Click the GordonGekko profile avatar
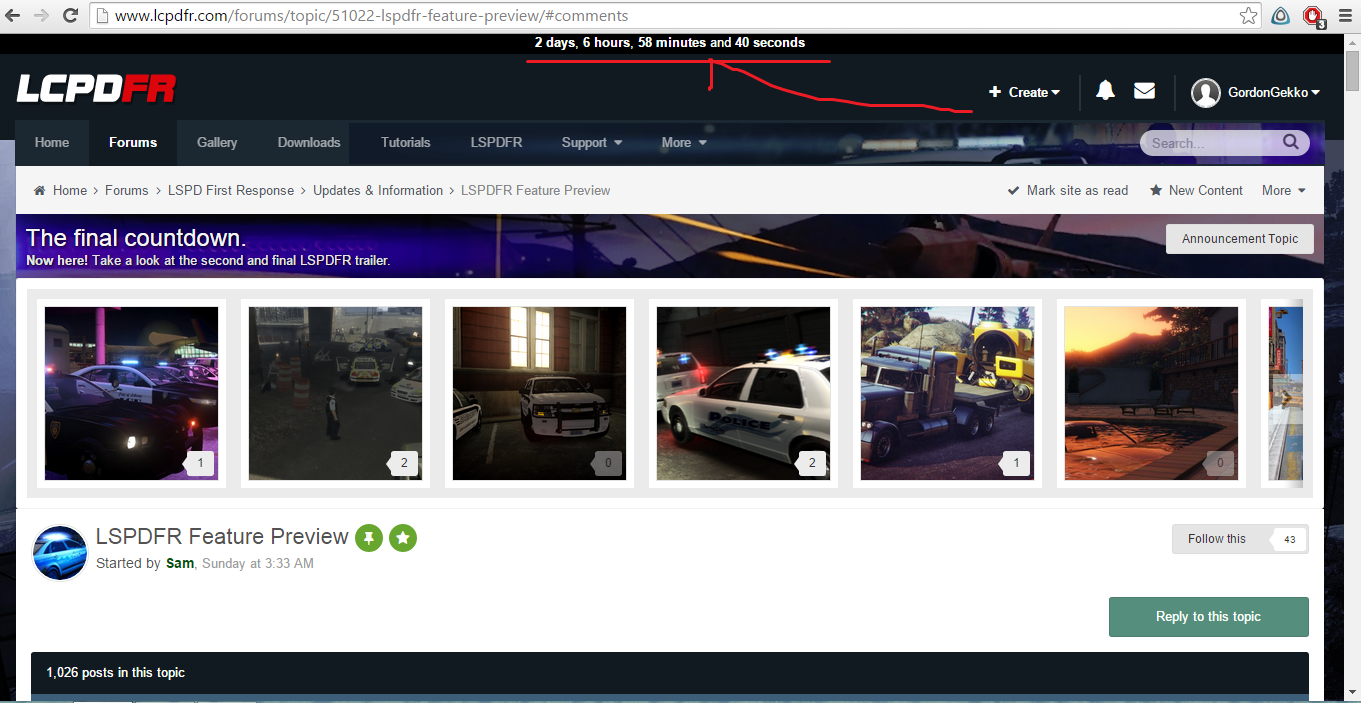 pos(1206,92)
